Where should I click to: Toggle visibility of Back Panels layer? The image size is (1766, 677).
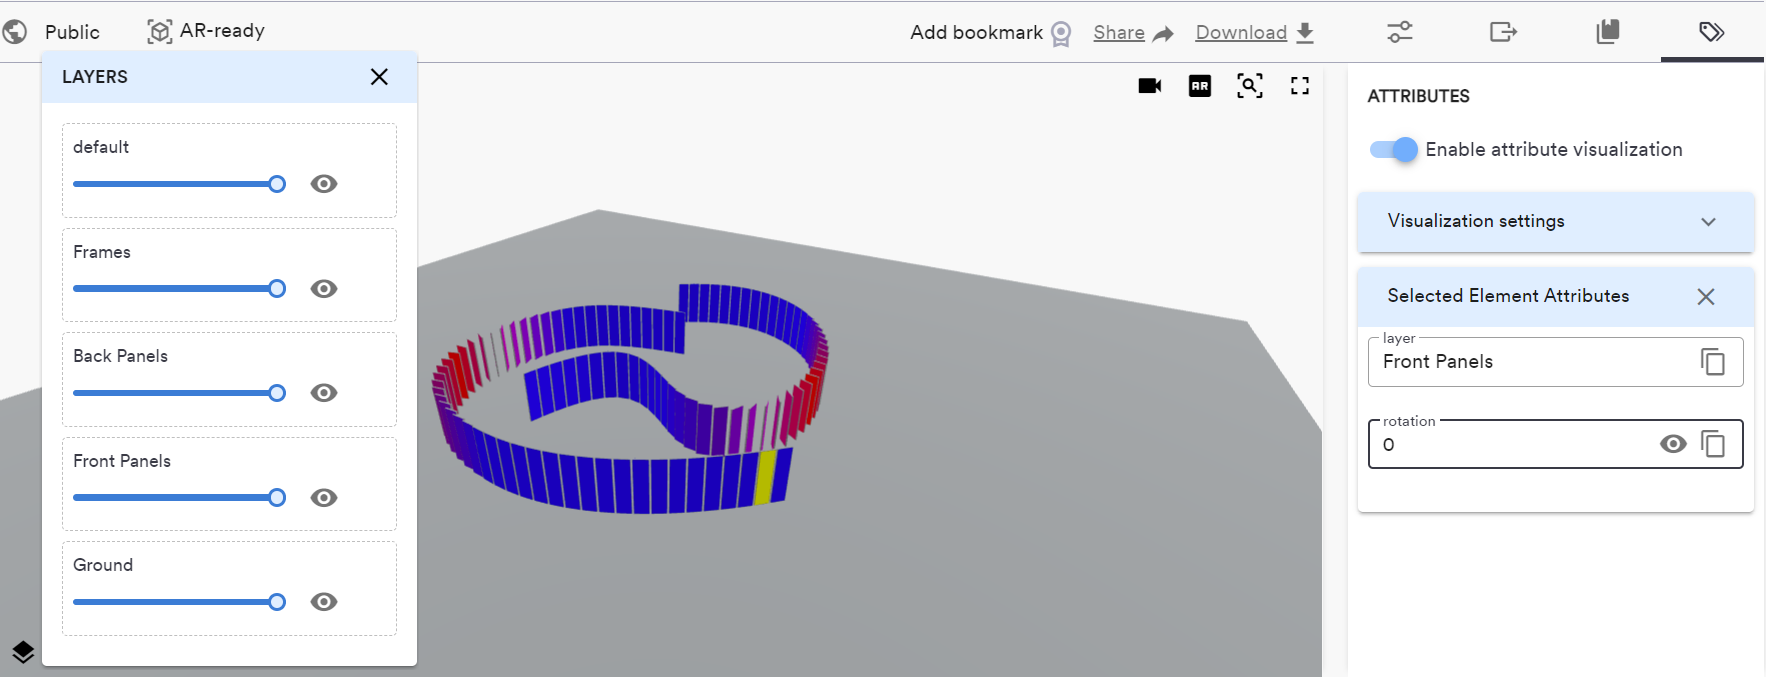click(x=324, y=393)
